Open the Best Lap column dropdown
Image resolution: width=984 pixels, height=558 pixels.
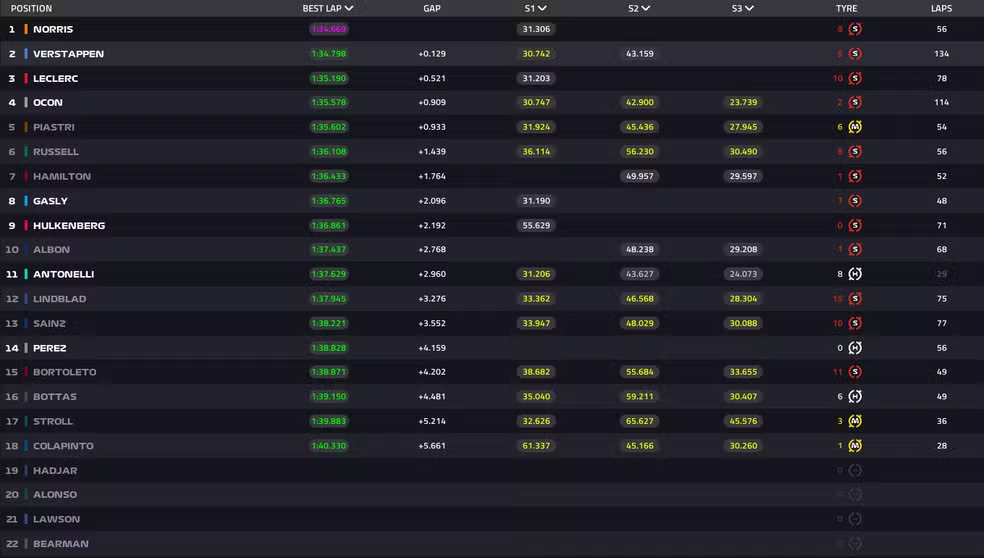pyautogui.click(x=348, y=8)
